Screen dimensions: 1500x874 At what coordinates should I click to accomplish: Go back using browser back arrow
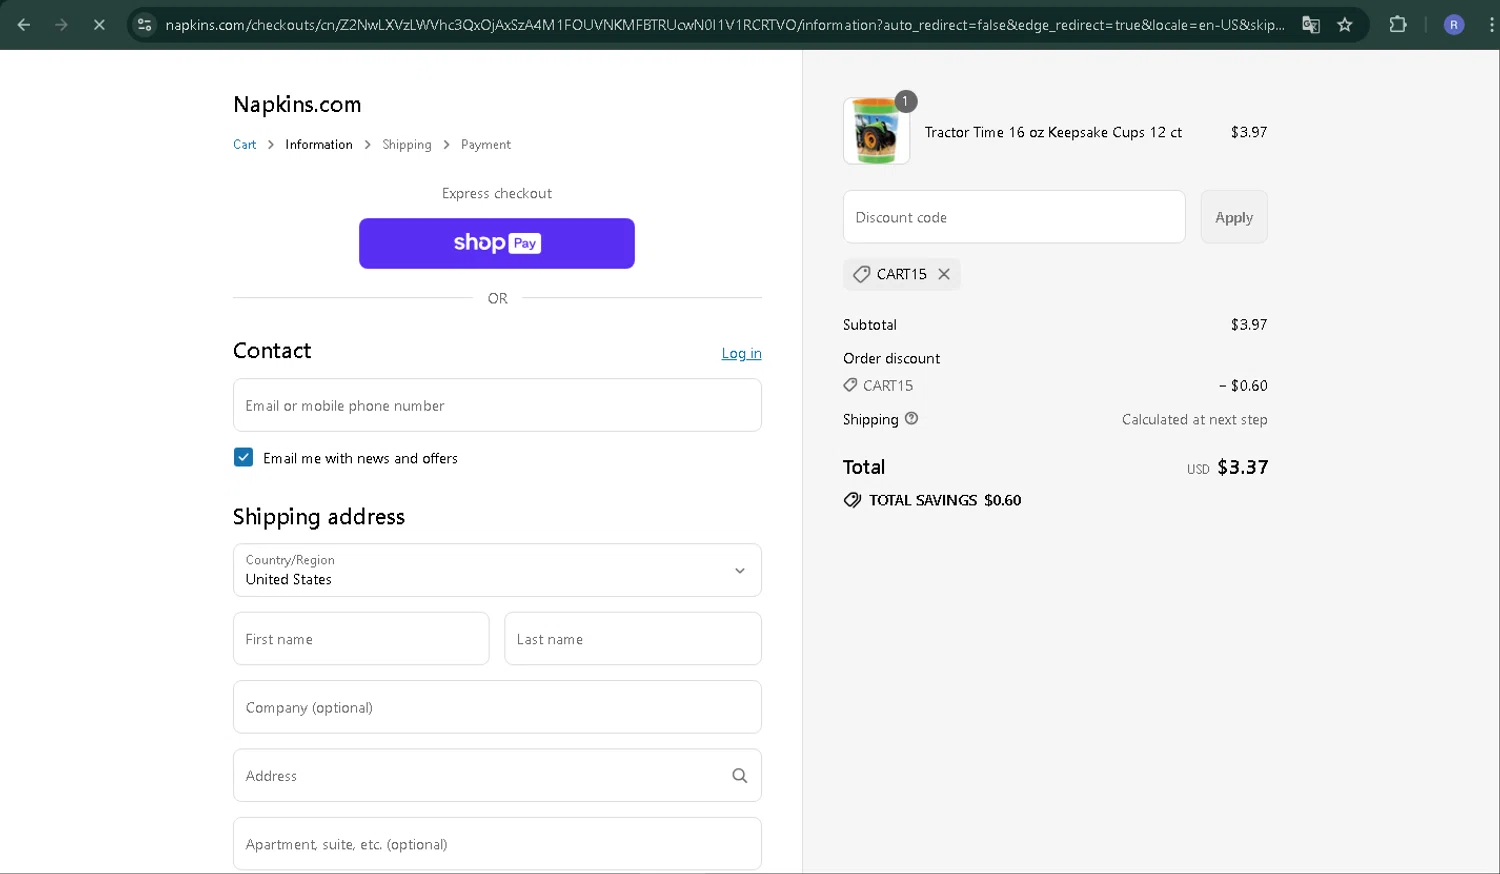click(24, 25)
